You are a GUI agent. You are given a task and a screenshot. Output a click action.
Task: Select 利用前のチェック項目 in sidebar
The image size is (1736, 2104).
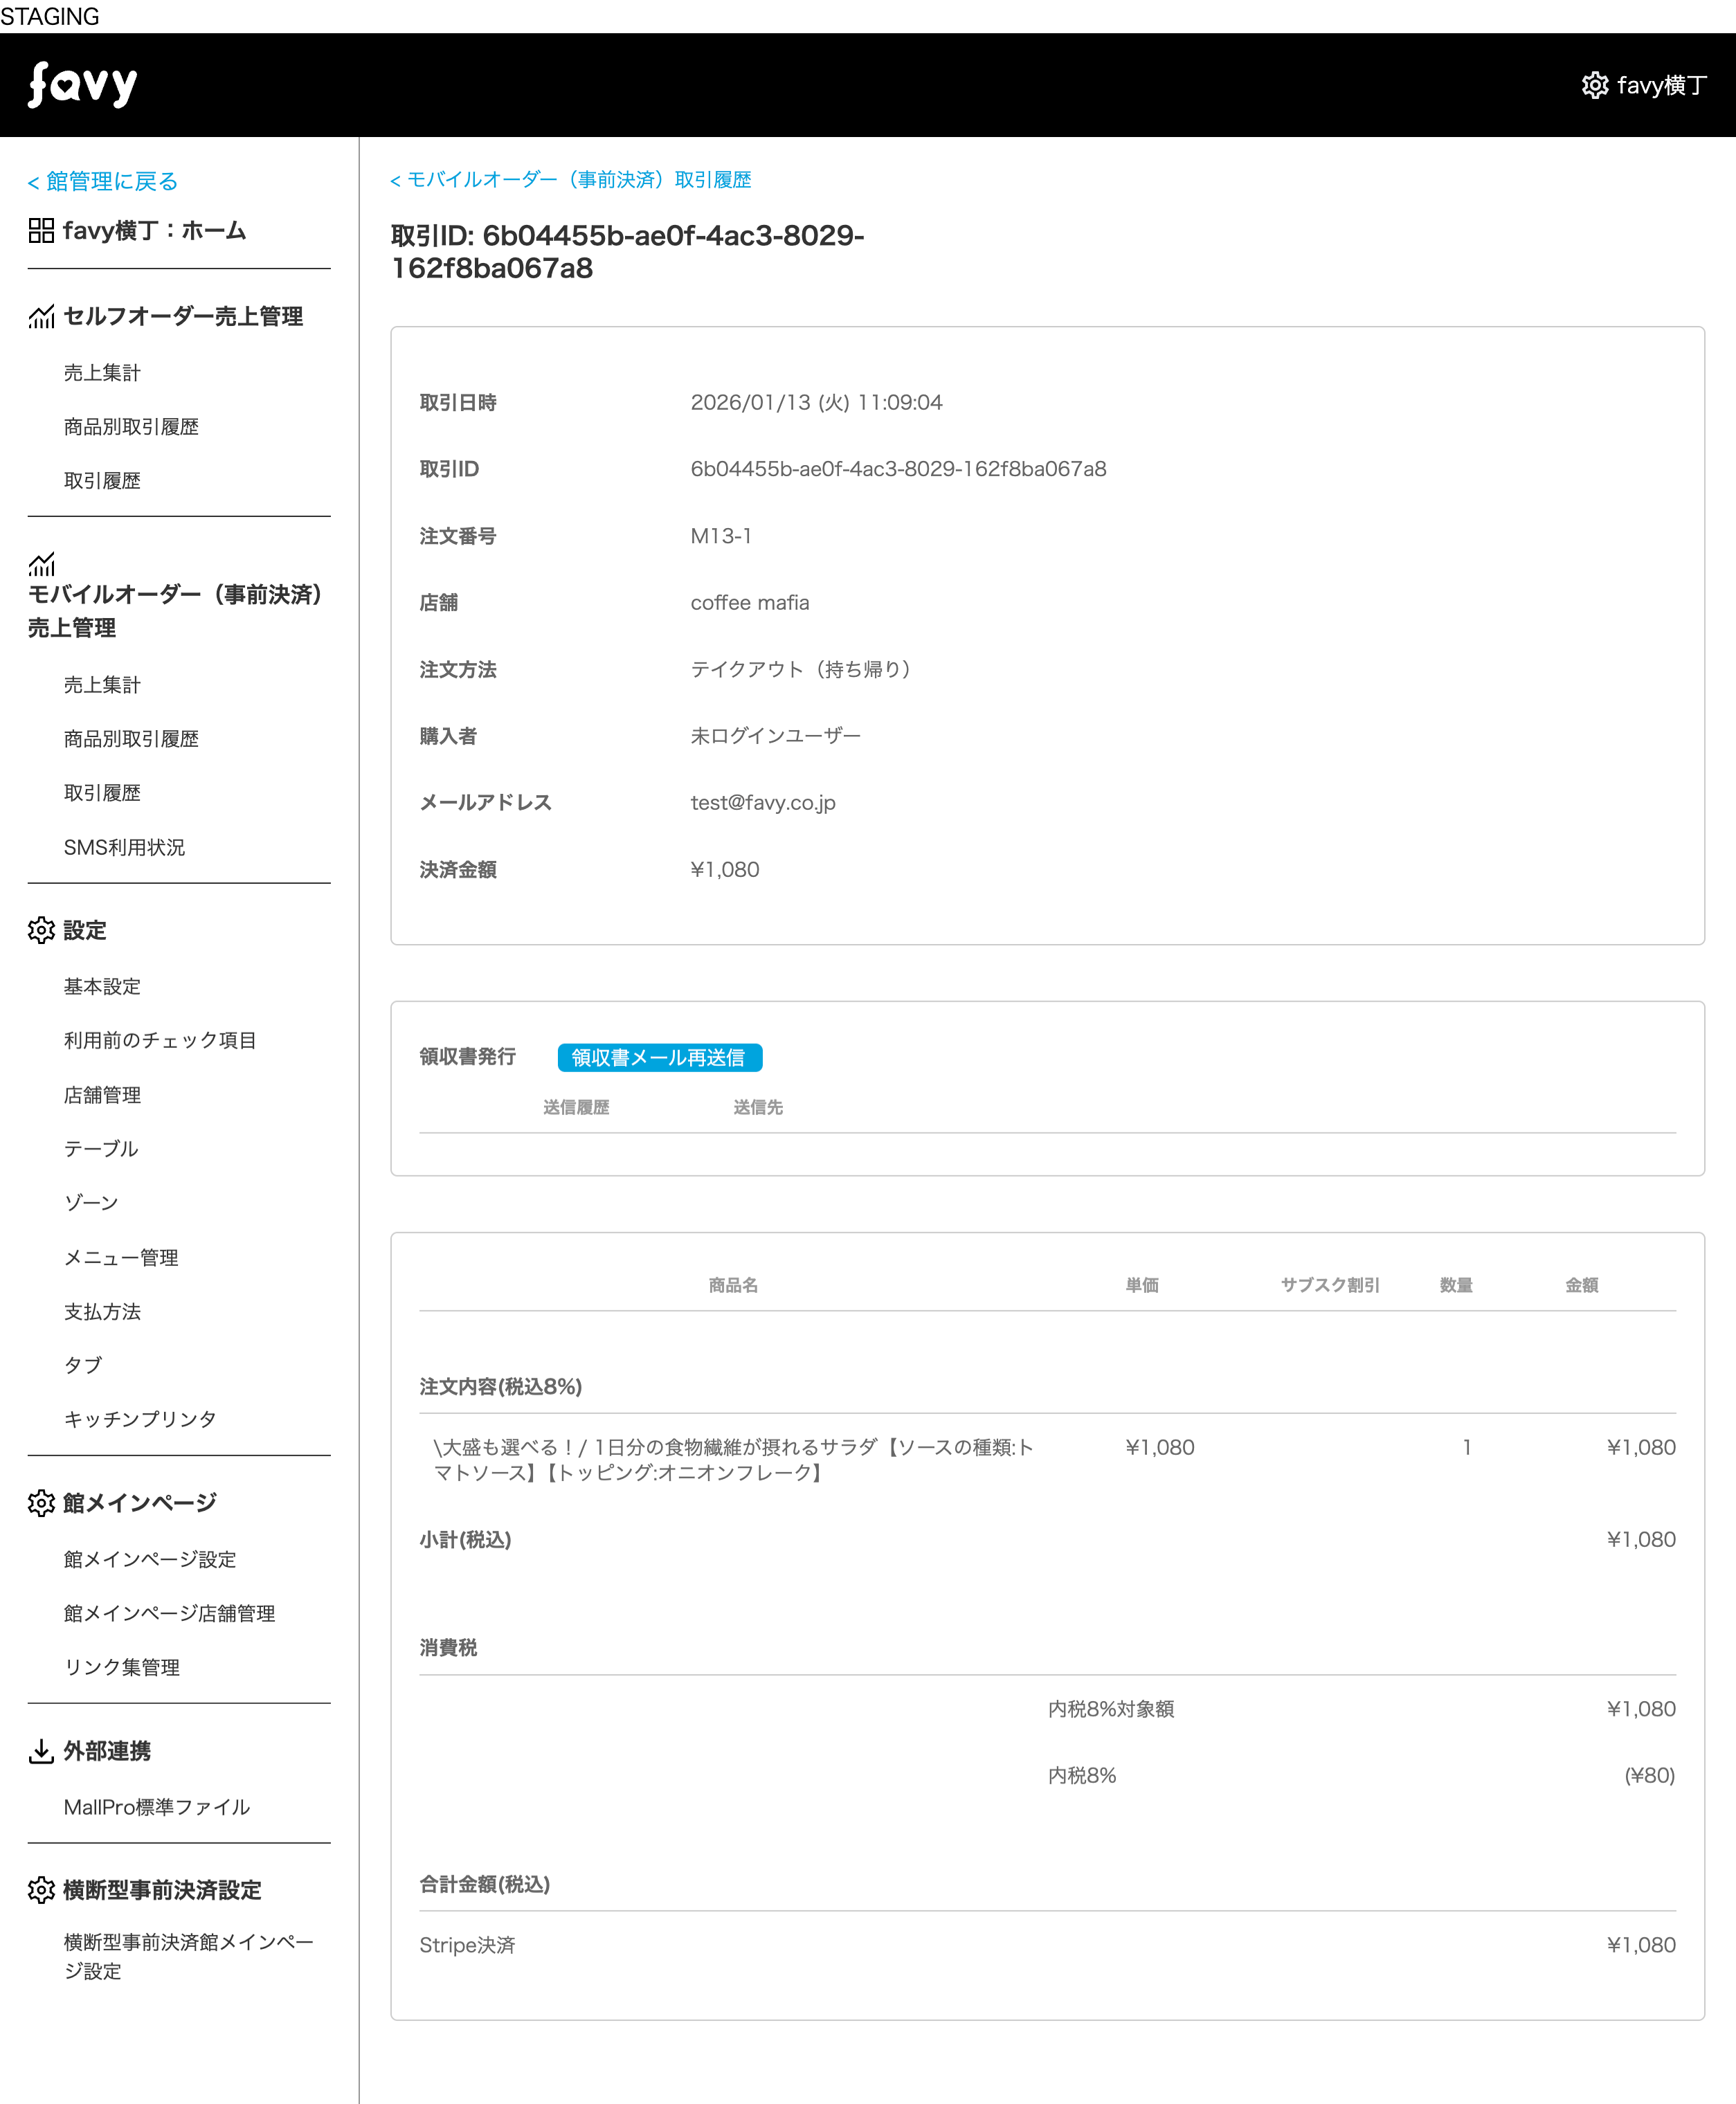(160, 1040)
